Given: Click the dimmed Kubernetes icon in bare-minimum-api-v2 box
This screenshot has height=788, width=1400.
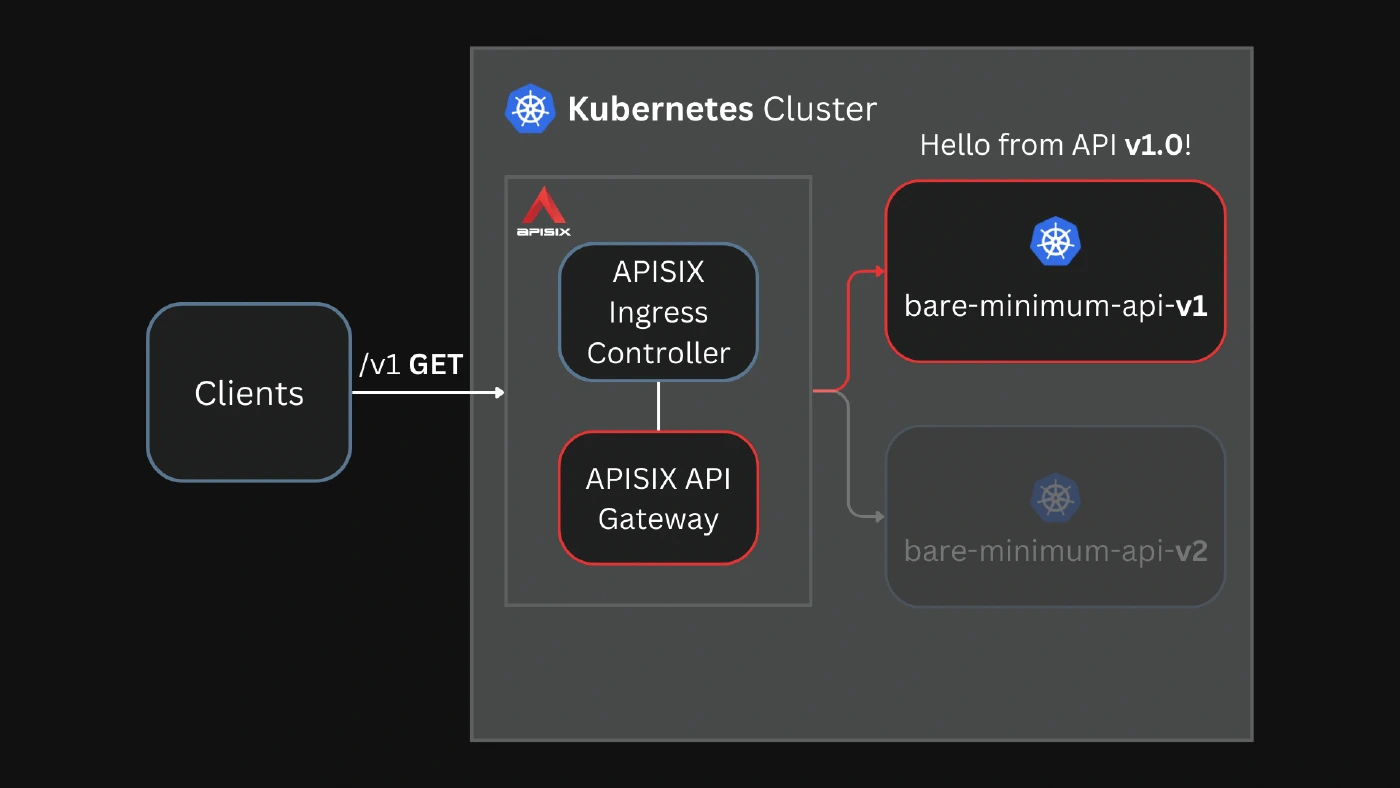Looking at the screenshot, I should (1056, 499).
